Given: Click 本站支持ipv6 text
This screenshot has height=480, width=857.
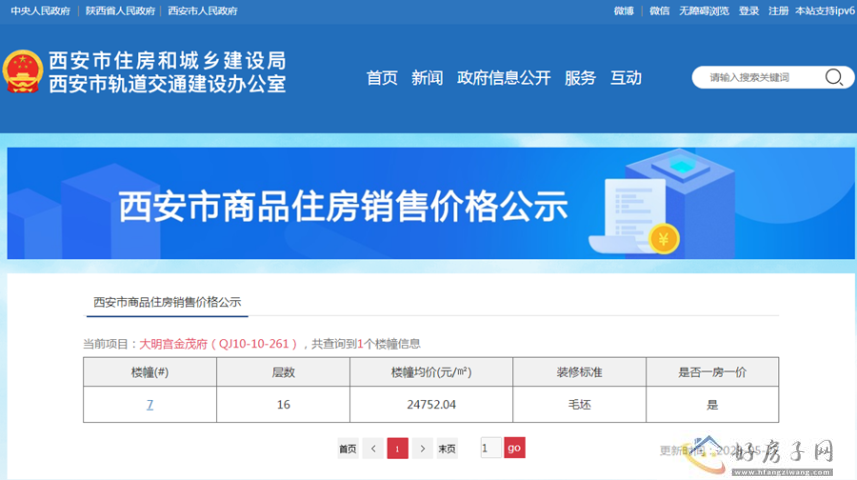Looking at the screenshot, I should pyautogui.click(x=825, y=11).
